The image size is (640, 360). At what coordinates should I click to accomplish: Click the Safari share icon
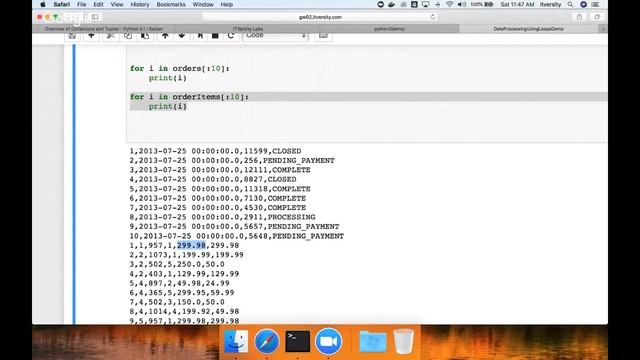tap(579, 17)
